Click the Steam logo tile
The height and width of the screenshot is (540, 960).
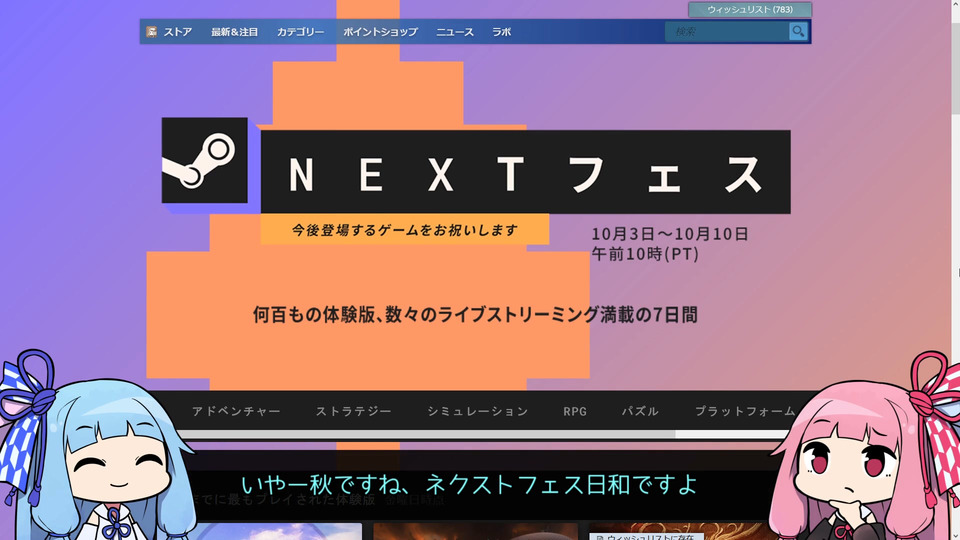tap(204, 160)
